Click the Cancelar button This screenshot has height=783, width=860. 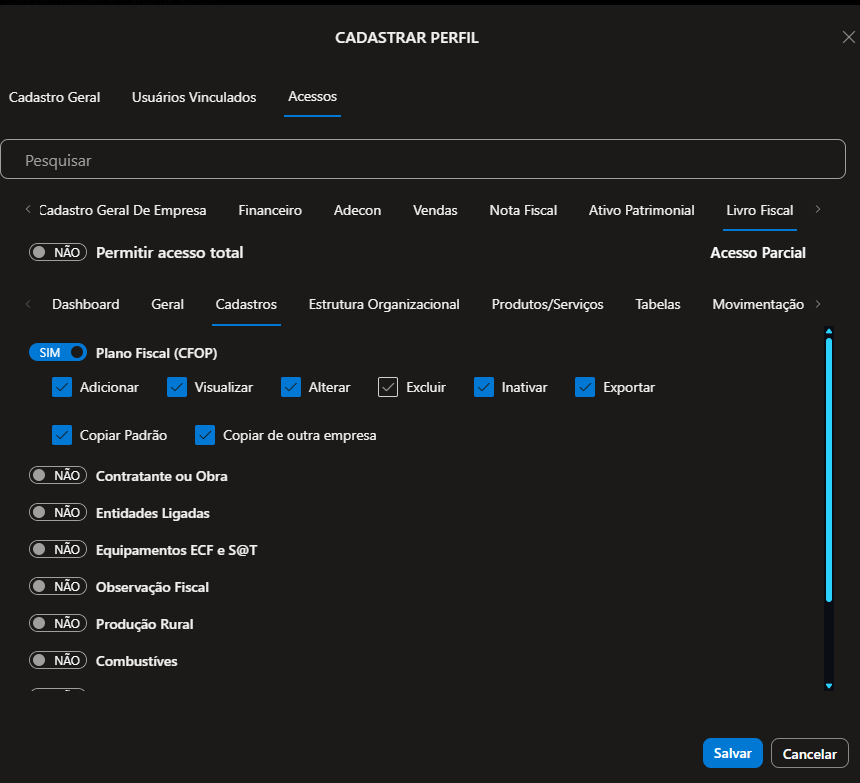pos(809,753)
